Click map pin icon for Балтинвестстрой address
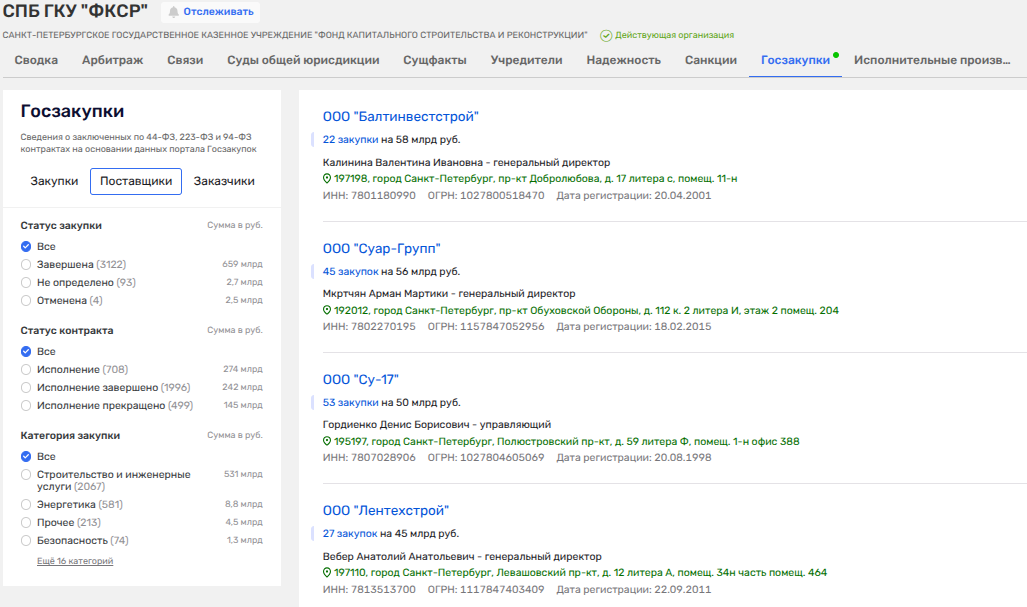Screen dimensions: 1027x607 click(327, 179)
